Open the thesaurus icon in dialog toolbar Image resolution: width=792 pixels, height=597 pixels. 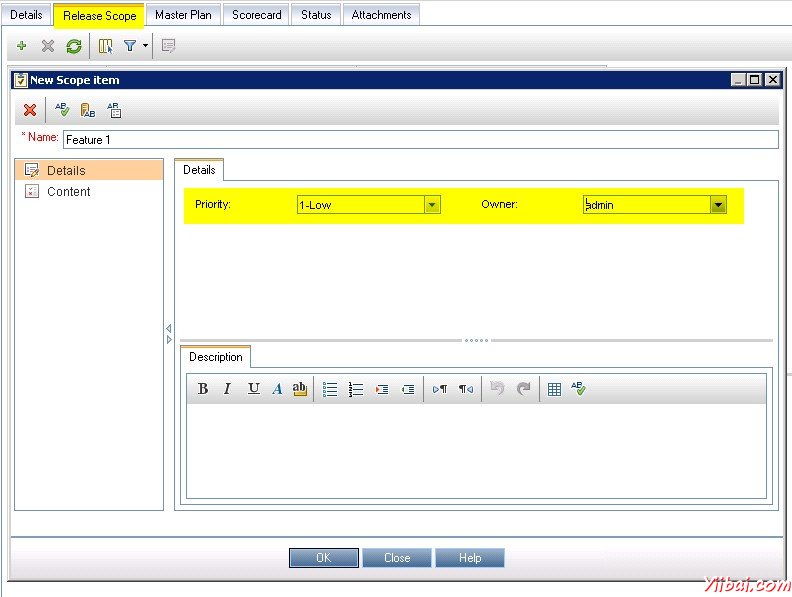88,110
